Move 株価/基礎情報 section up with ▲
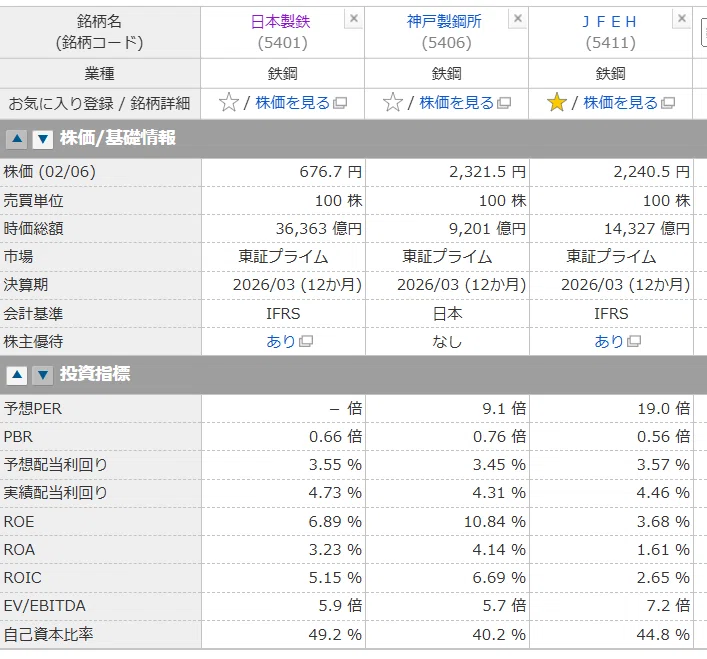707x659 pixels. (x=17, y=139)
